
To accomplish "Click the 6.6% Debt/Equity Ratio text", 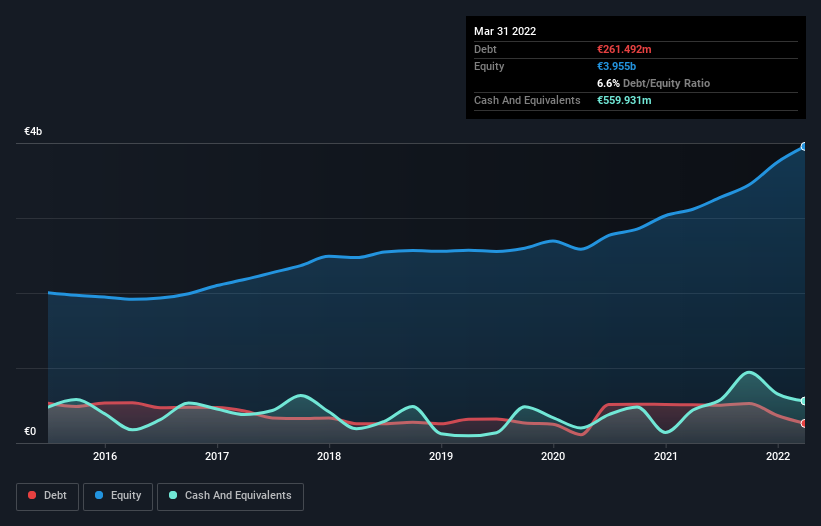I will point(653,83).
